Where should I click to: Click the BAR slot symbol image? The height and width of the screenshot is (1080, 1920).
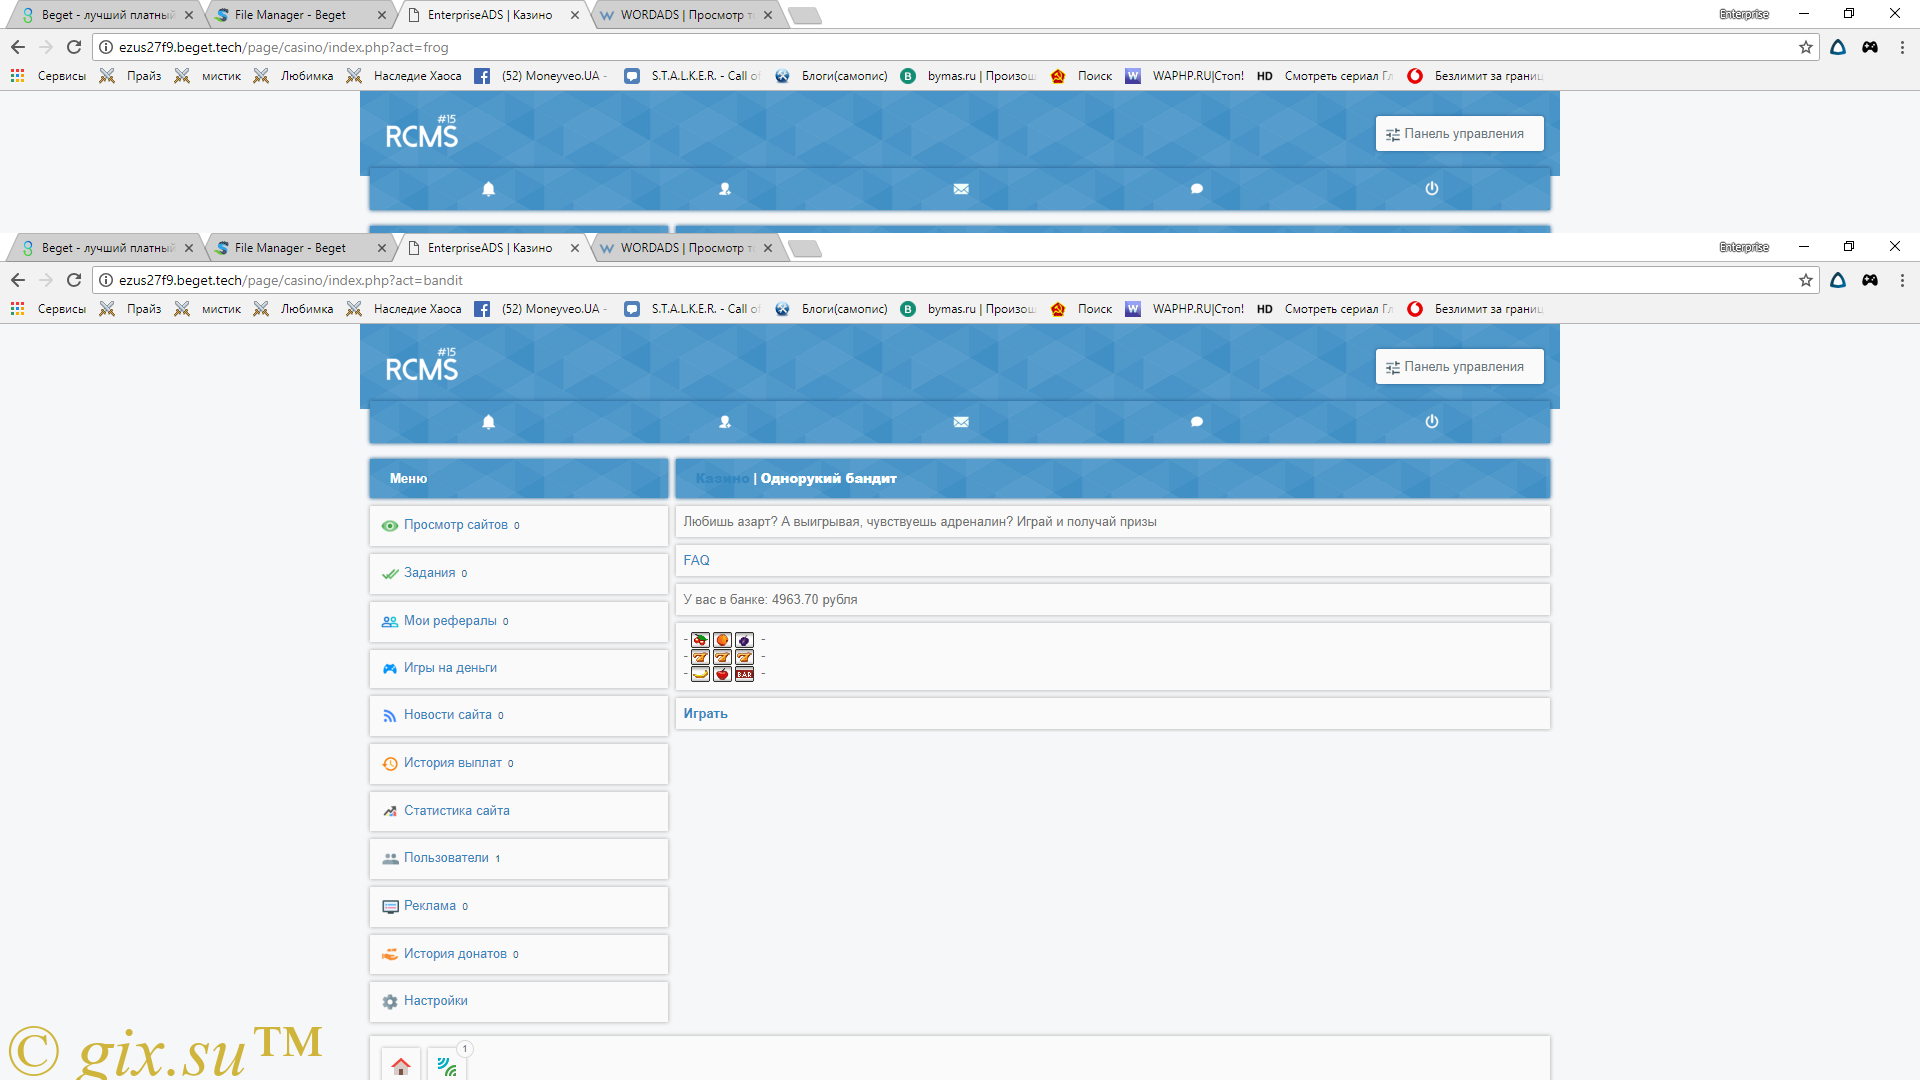(x=744, y=675)
